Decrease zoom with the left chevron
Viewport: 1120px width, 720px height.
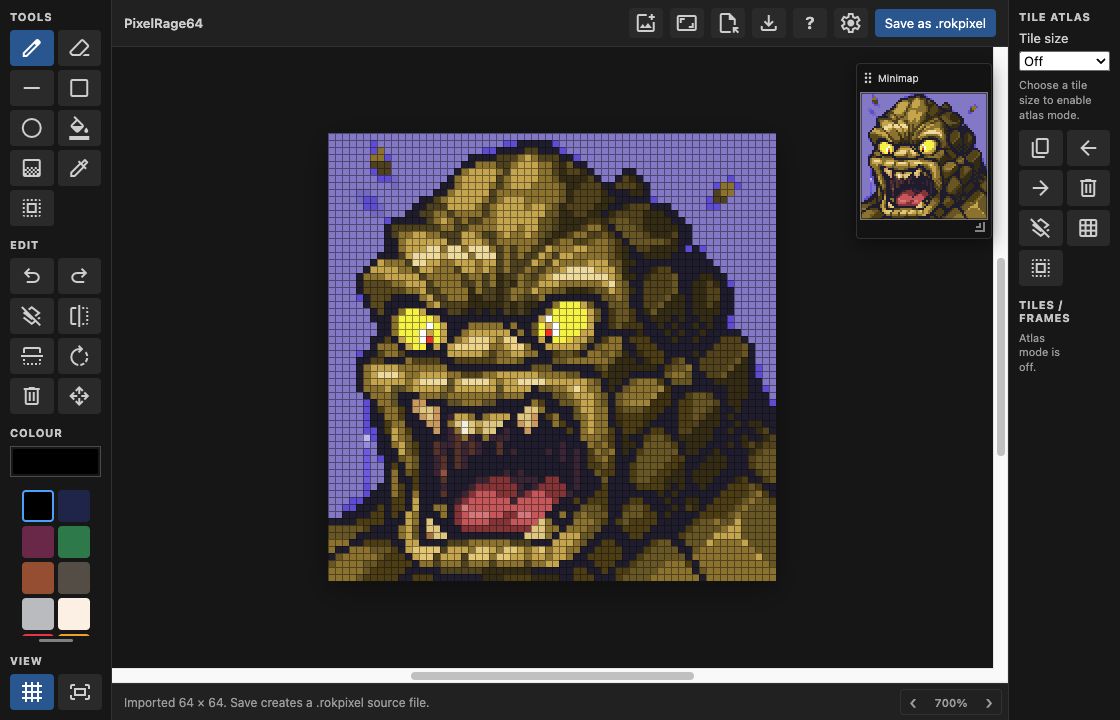913,703
